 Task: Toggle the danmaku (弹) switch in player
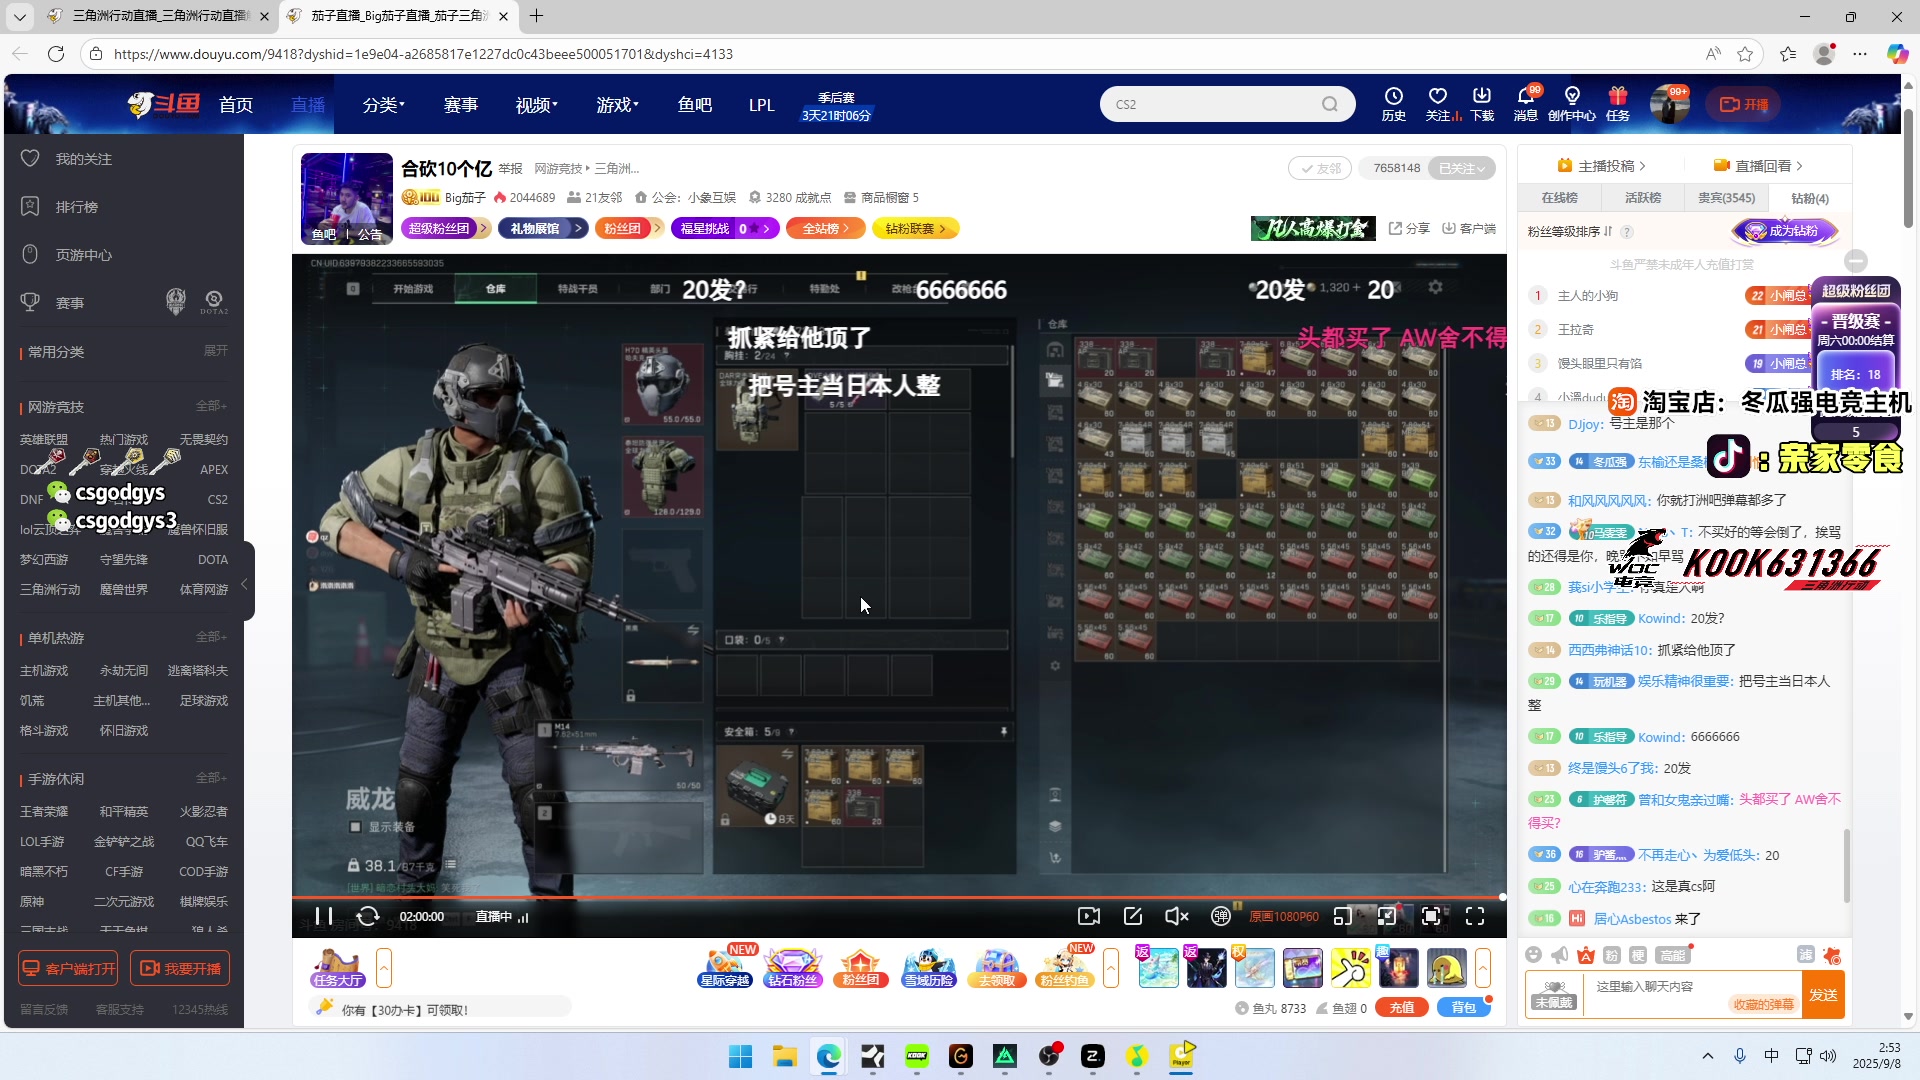point(1220,916)
